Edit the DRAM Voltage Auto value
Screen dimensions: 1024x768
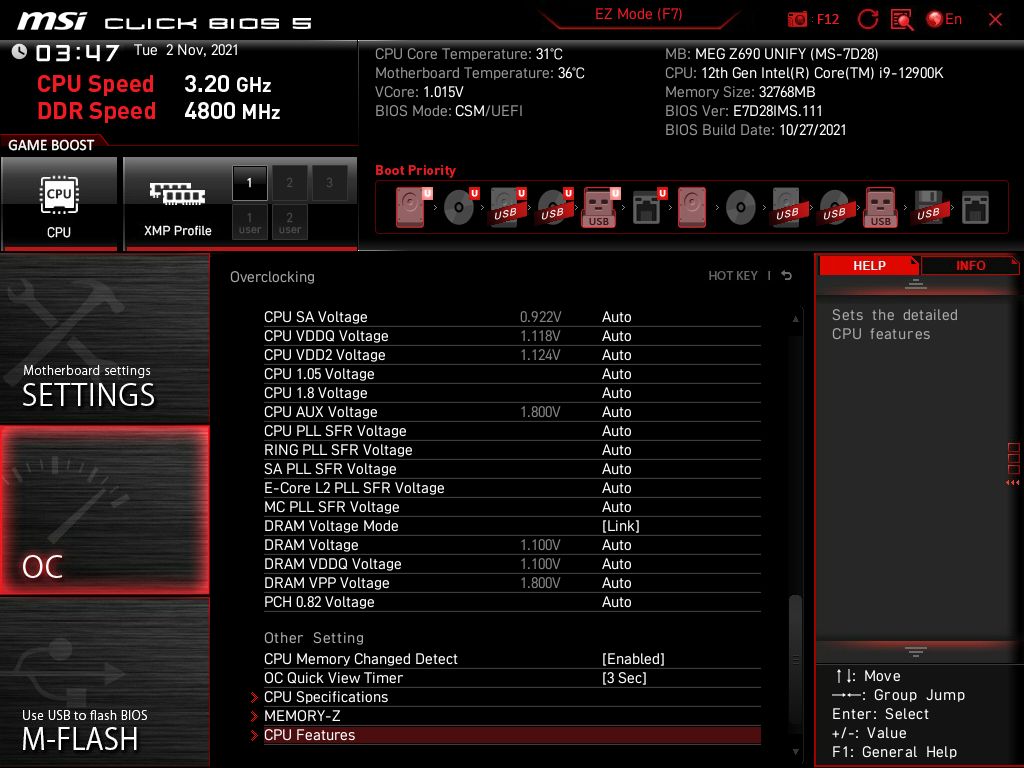click(616, 545)
